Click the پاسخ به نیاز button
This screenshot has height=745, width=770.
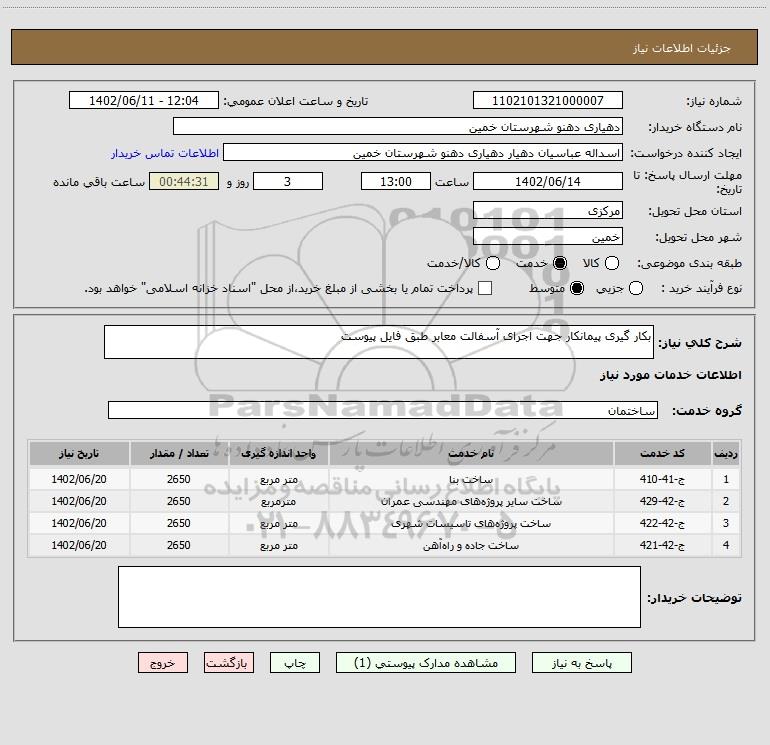pyautogui.click(x=581, y=663)
